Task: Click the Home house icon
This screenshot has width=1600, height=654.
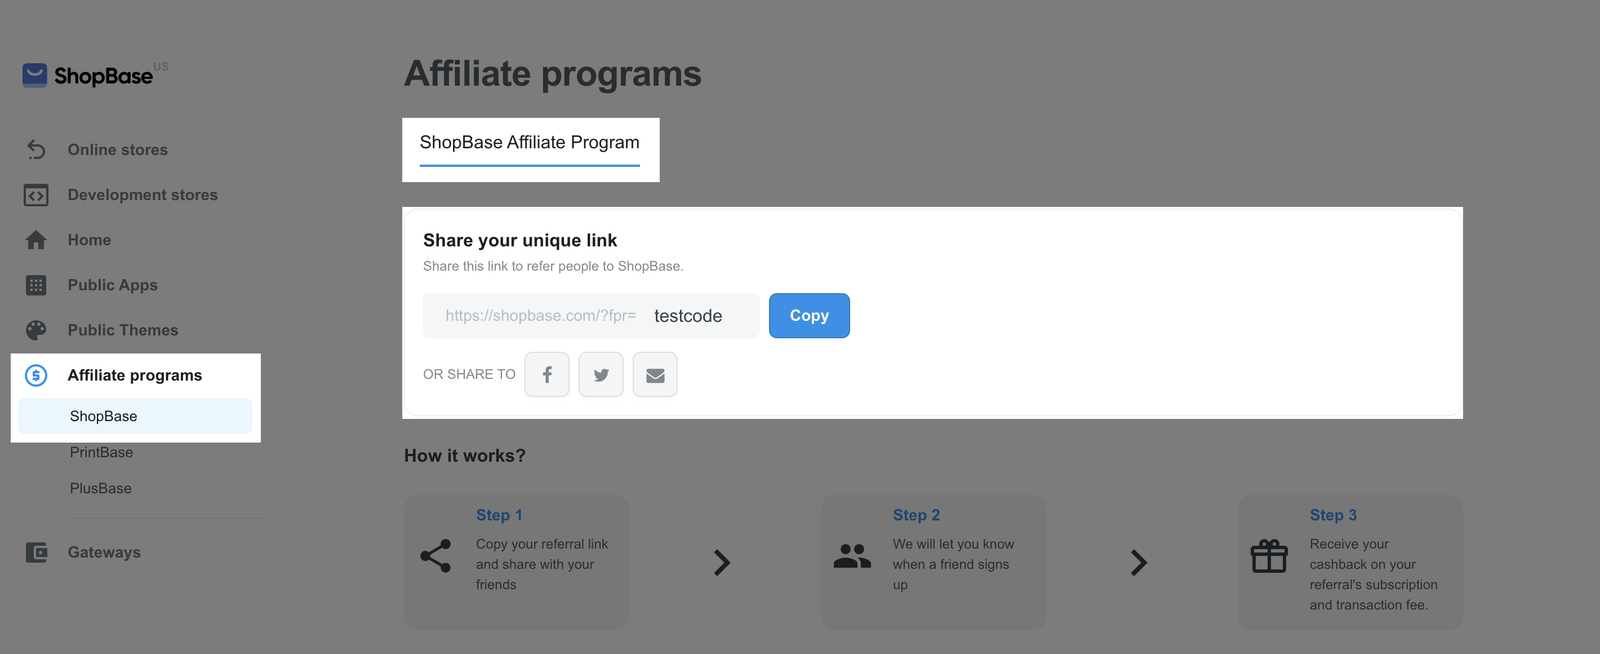Action: click(36, 240)
